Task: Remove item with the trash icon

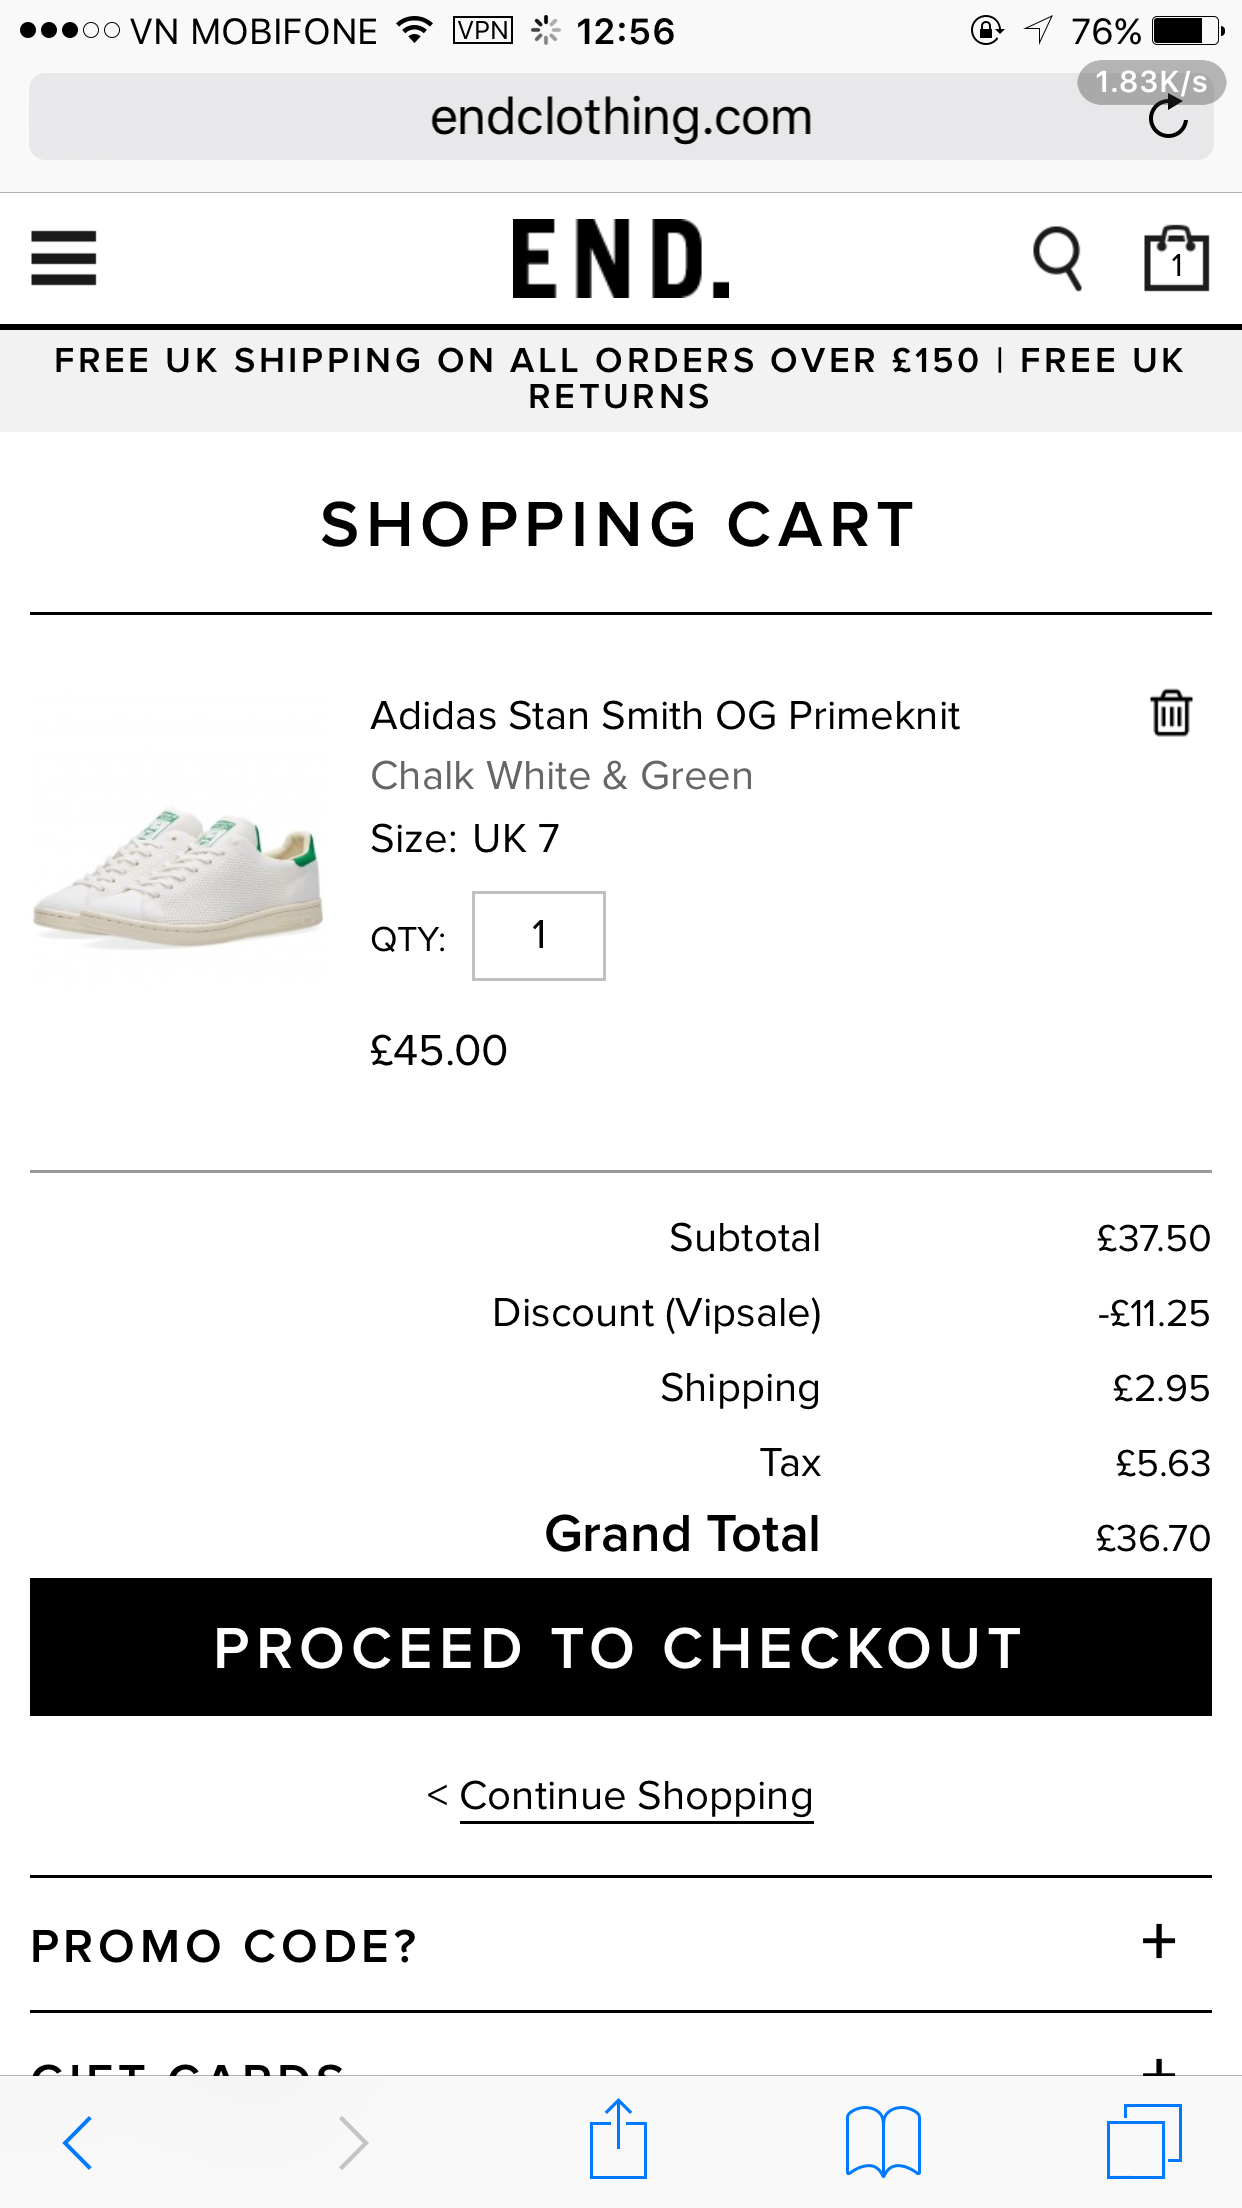Action: tap(1171, 713)
